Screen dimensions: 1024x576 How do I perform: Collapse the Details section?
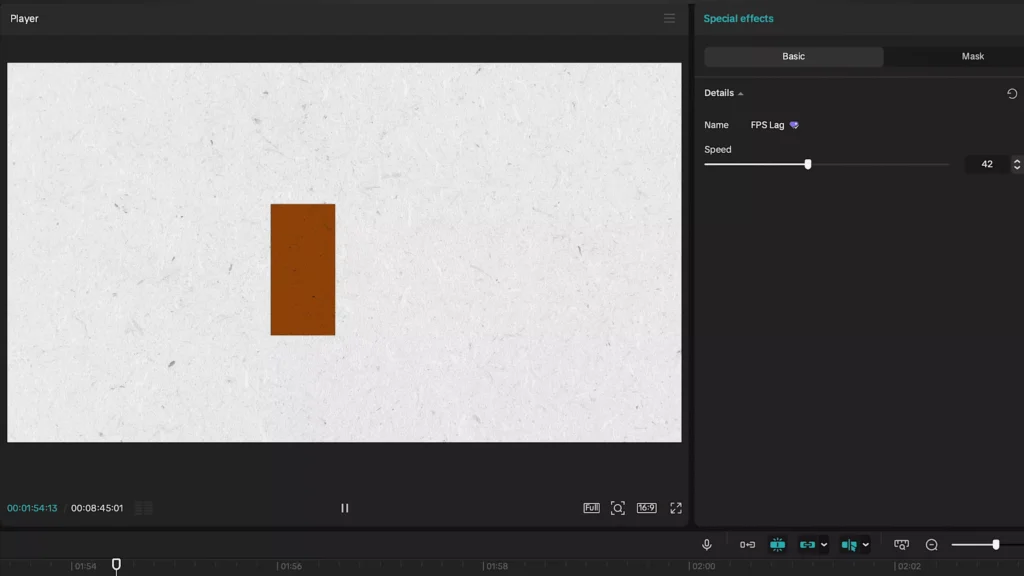738,92
